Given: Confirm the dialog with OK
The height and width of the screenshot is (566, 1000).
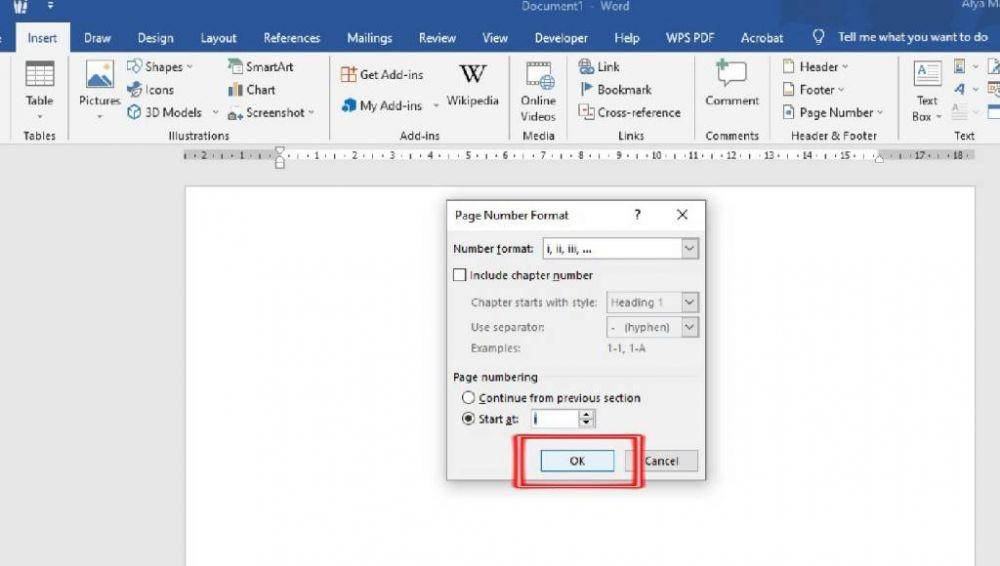Looking at the screenshot, I should [577, 461].
